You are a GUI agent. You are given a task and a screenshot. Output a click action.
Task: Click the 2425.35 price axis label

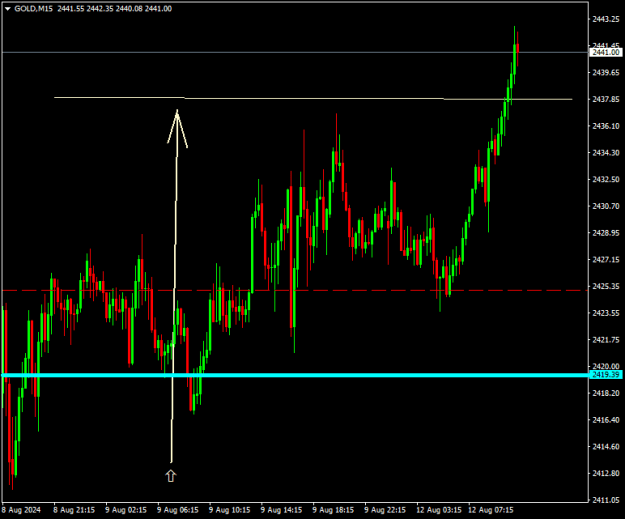(x=606, y=286)
